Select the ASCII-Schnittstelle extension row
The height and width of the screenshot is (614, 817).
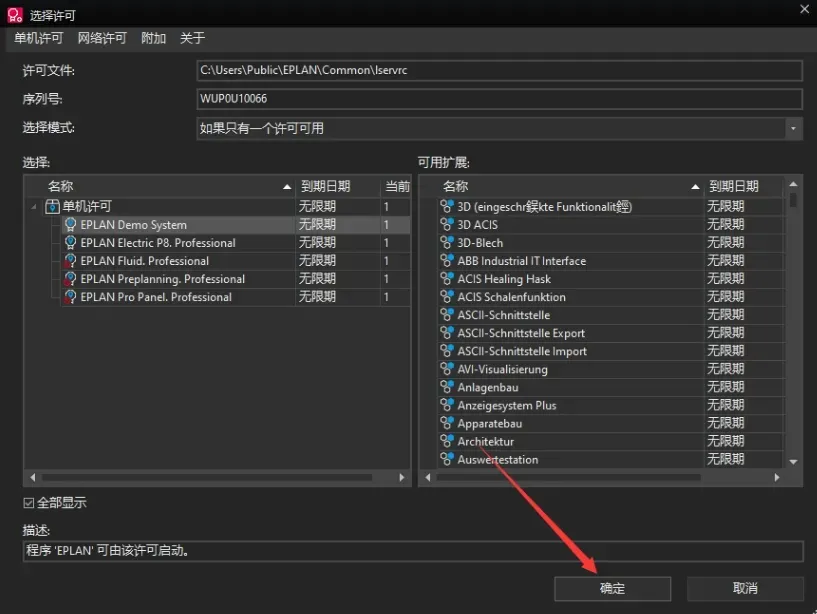coord(611,315)
